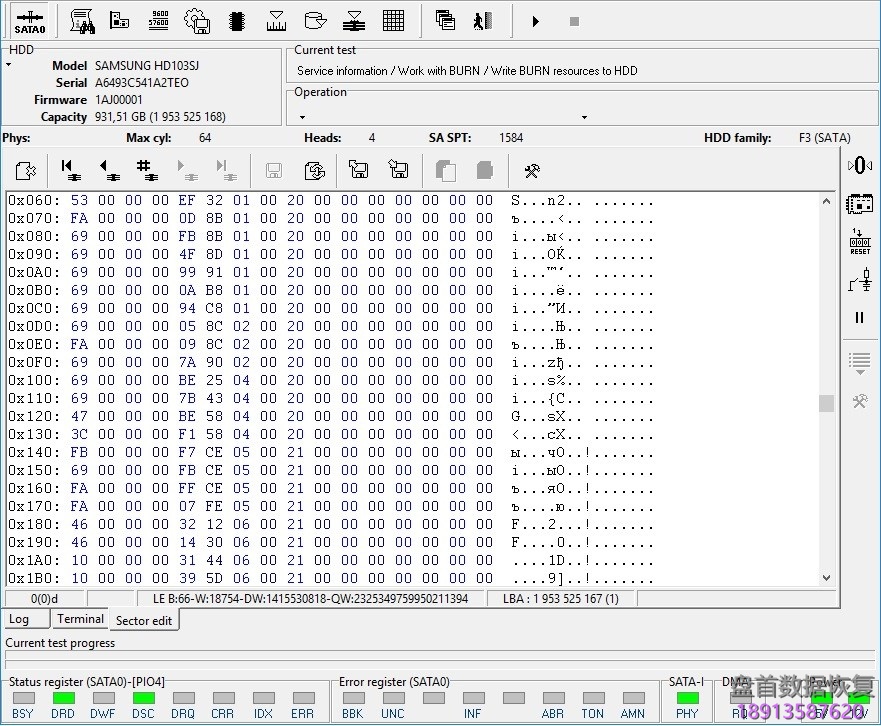
Task: Click the grid table icon in top toolbar
Action: pos(393,20)
